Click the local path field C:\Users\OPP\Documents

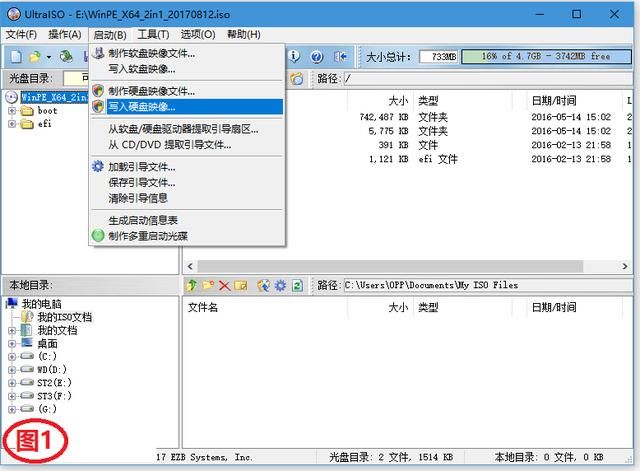tap(488, 285)
